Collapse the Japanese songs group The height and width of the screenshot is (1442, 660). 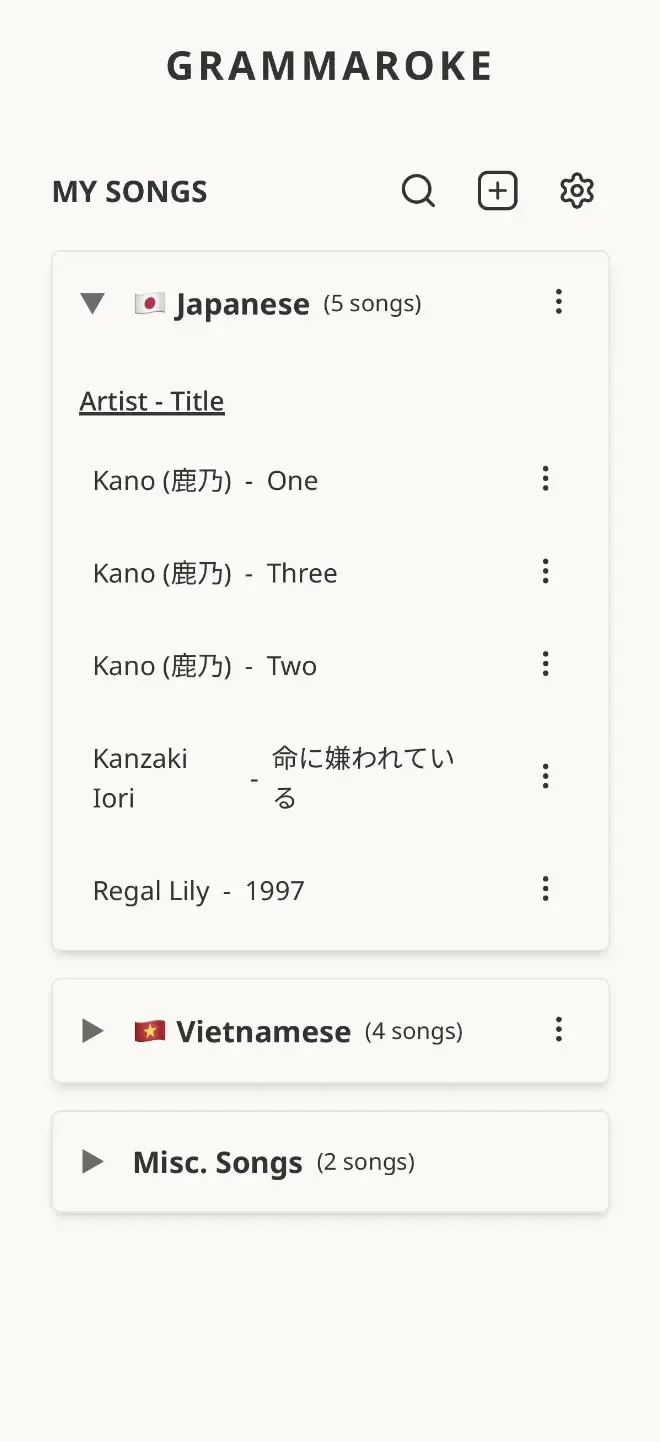[93, 303]
